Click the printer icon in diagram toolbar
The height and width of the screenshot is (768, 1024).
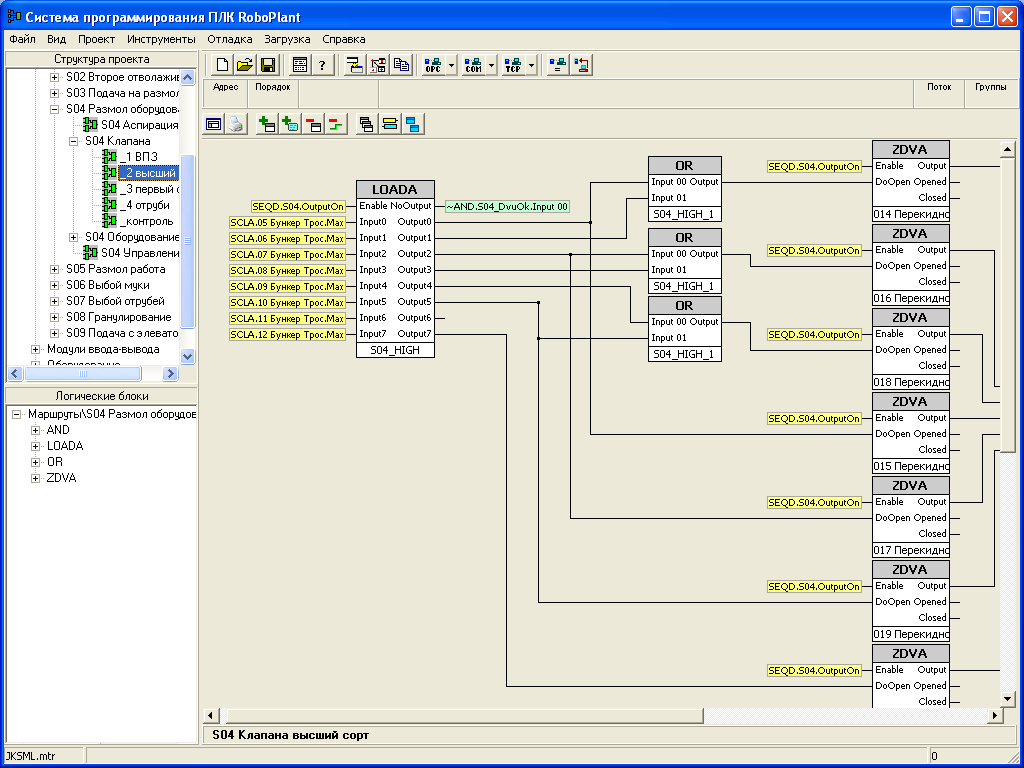pyautogui.click(x=235, y=125)
